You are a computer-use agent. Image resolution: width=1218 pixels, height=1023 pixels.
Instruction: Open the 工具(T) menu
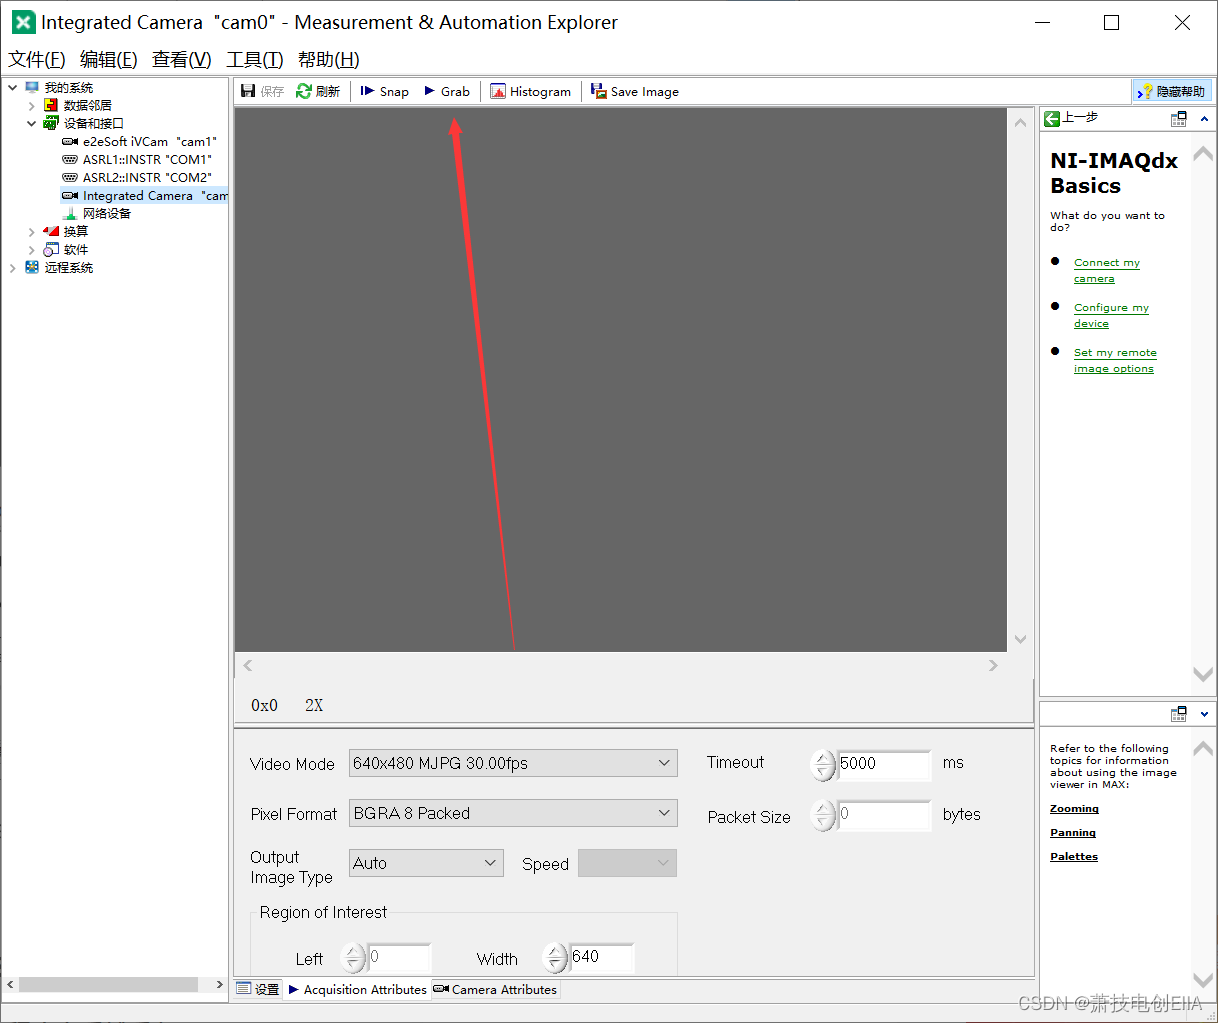[255, 60]
